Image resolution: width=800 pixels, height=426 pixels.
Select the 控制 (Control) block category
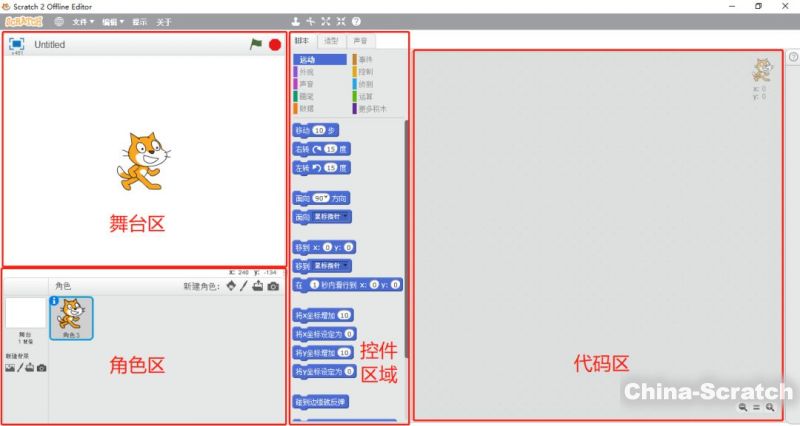click(x=365, y=72)
